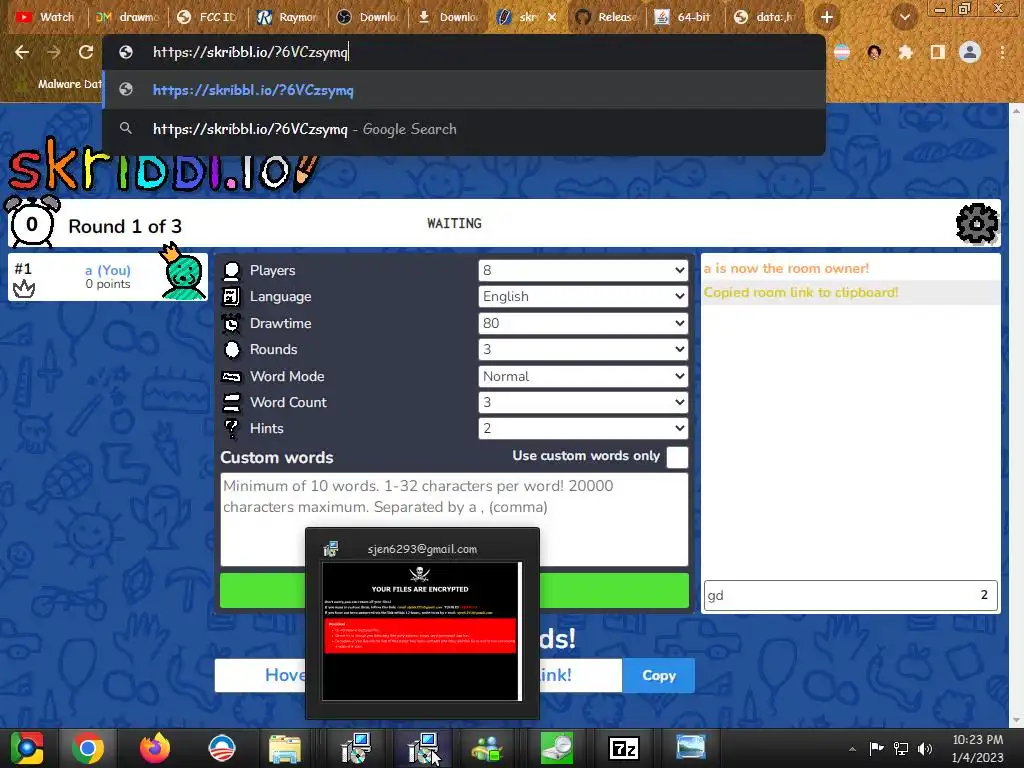
Task: Switch to the drawma tab
Action: pos(127,17)
